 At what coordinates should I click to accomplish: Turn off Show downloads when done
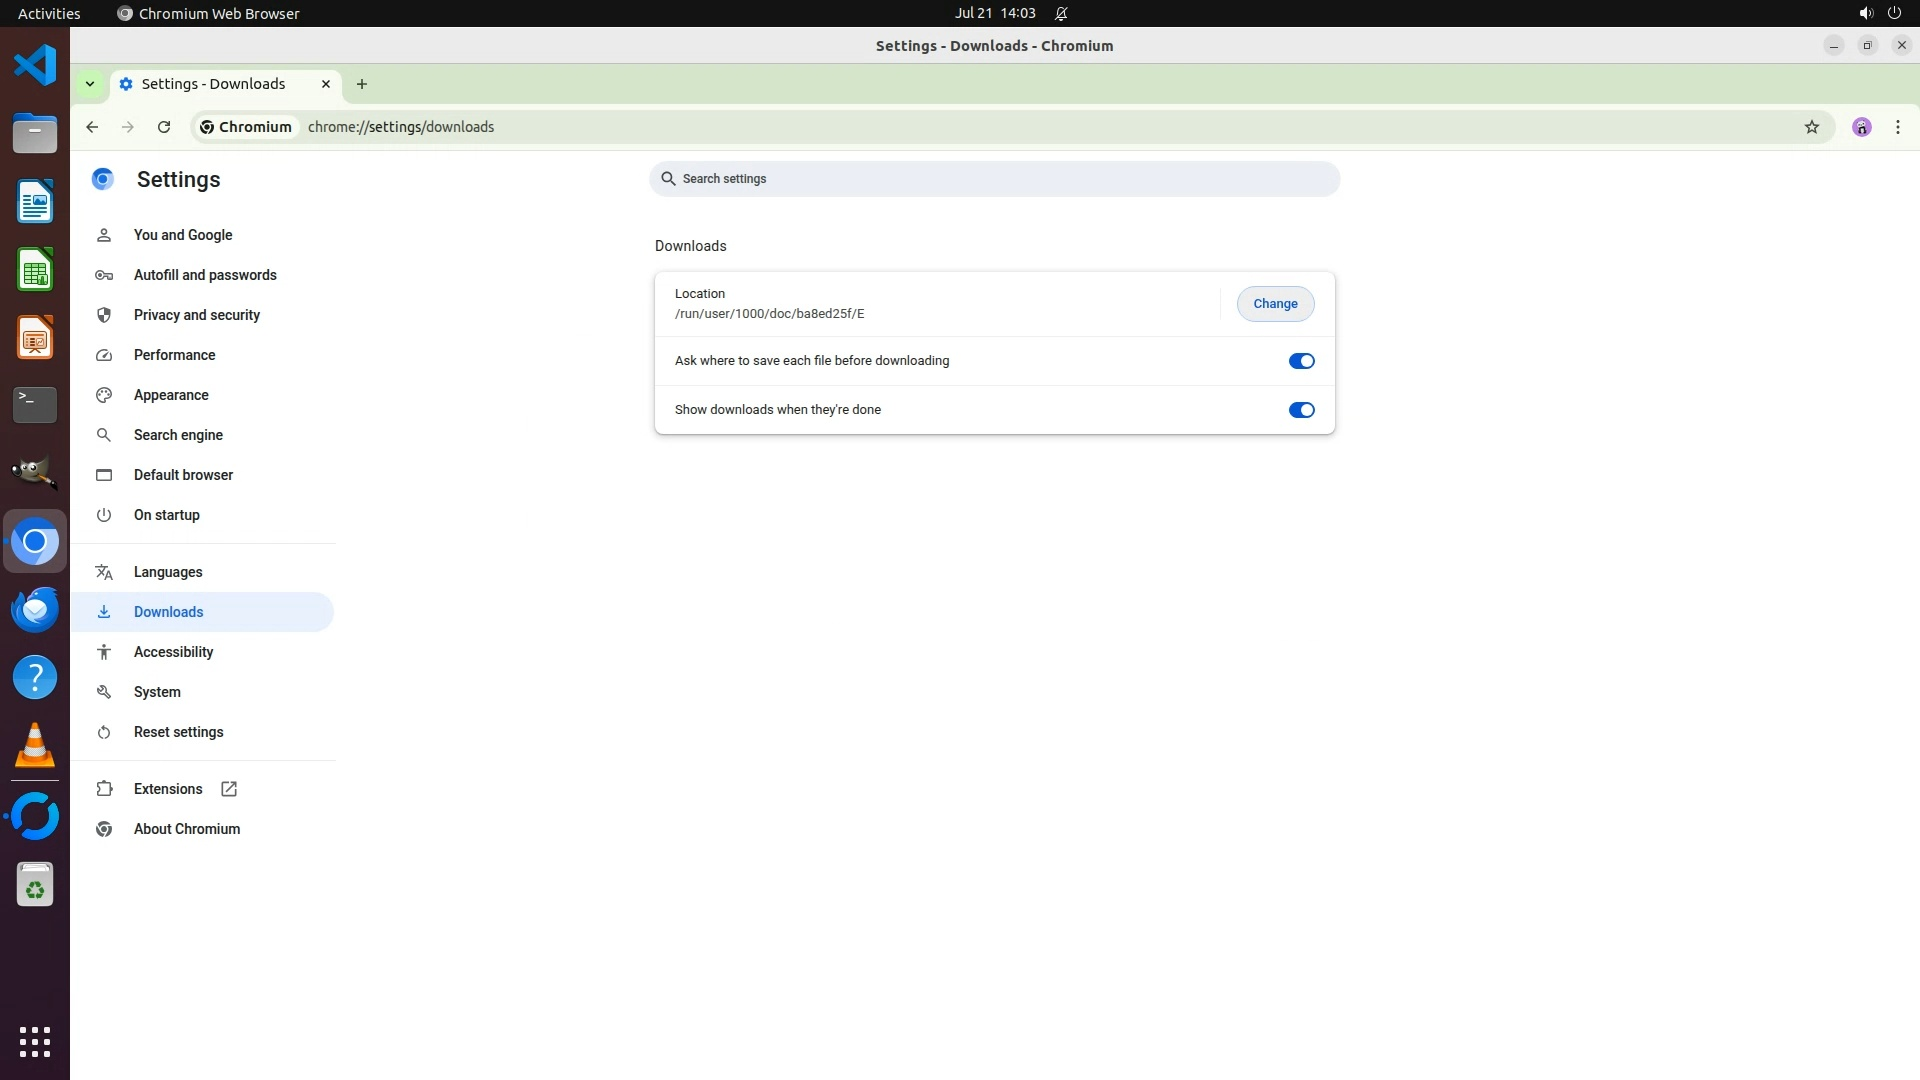(x=1301, y=410)
